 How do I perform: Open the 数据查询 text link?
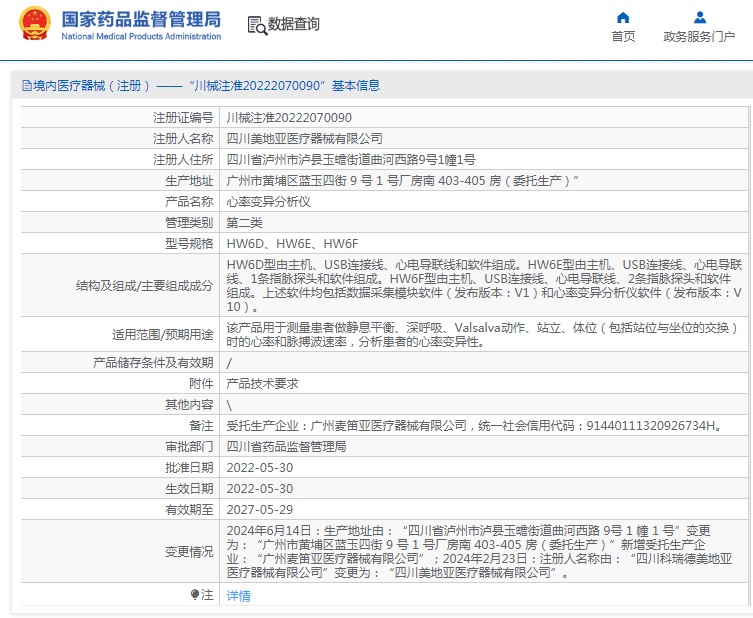click(x=294, y=24)
